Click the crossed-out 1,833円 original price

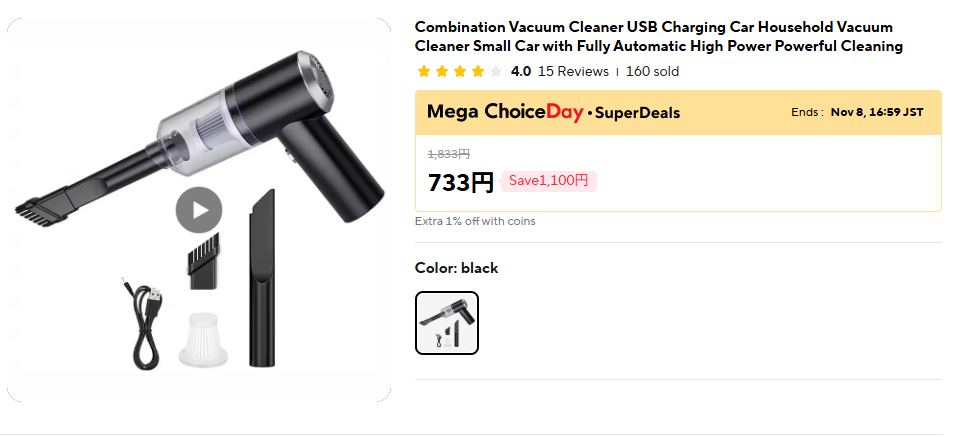(x=449, y=154)
